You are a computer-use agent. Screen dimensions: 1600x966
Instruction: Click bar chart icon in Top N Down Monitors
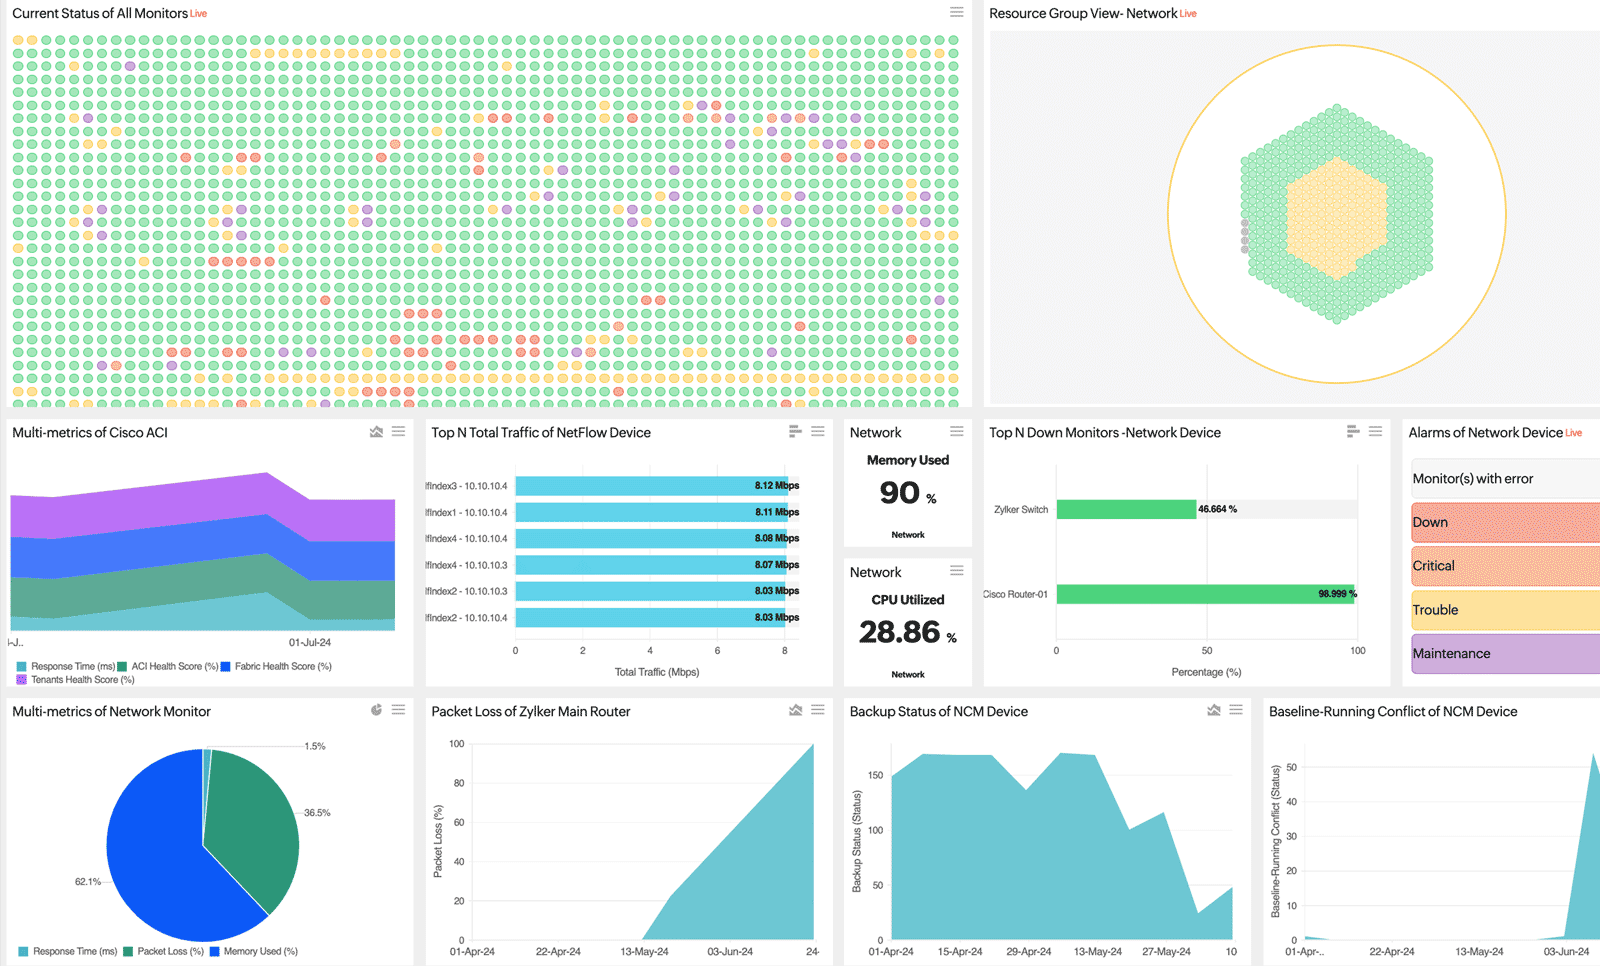(1353, 432)
